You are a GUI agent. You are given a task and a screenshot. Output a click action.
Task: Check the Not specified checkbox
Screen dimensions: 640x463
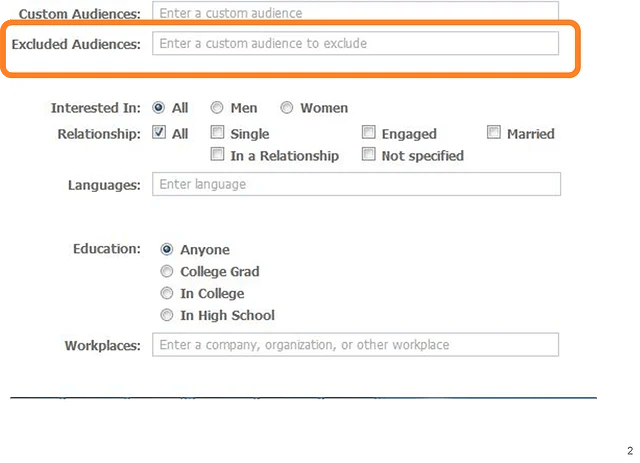[369, 154]
